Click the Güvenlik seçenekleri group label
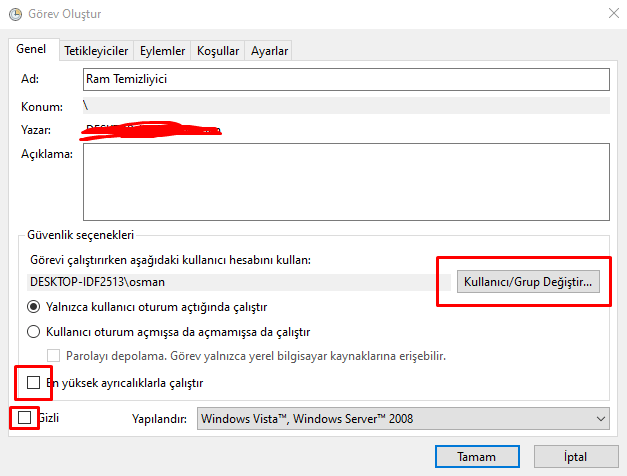This screenshot has height=476, width=627. point(80,235)
